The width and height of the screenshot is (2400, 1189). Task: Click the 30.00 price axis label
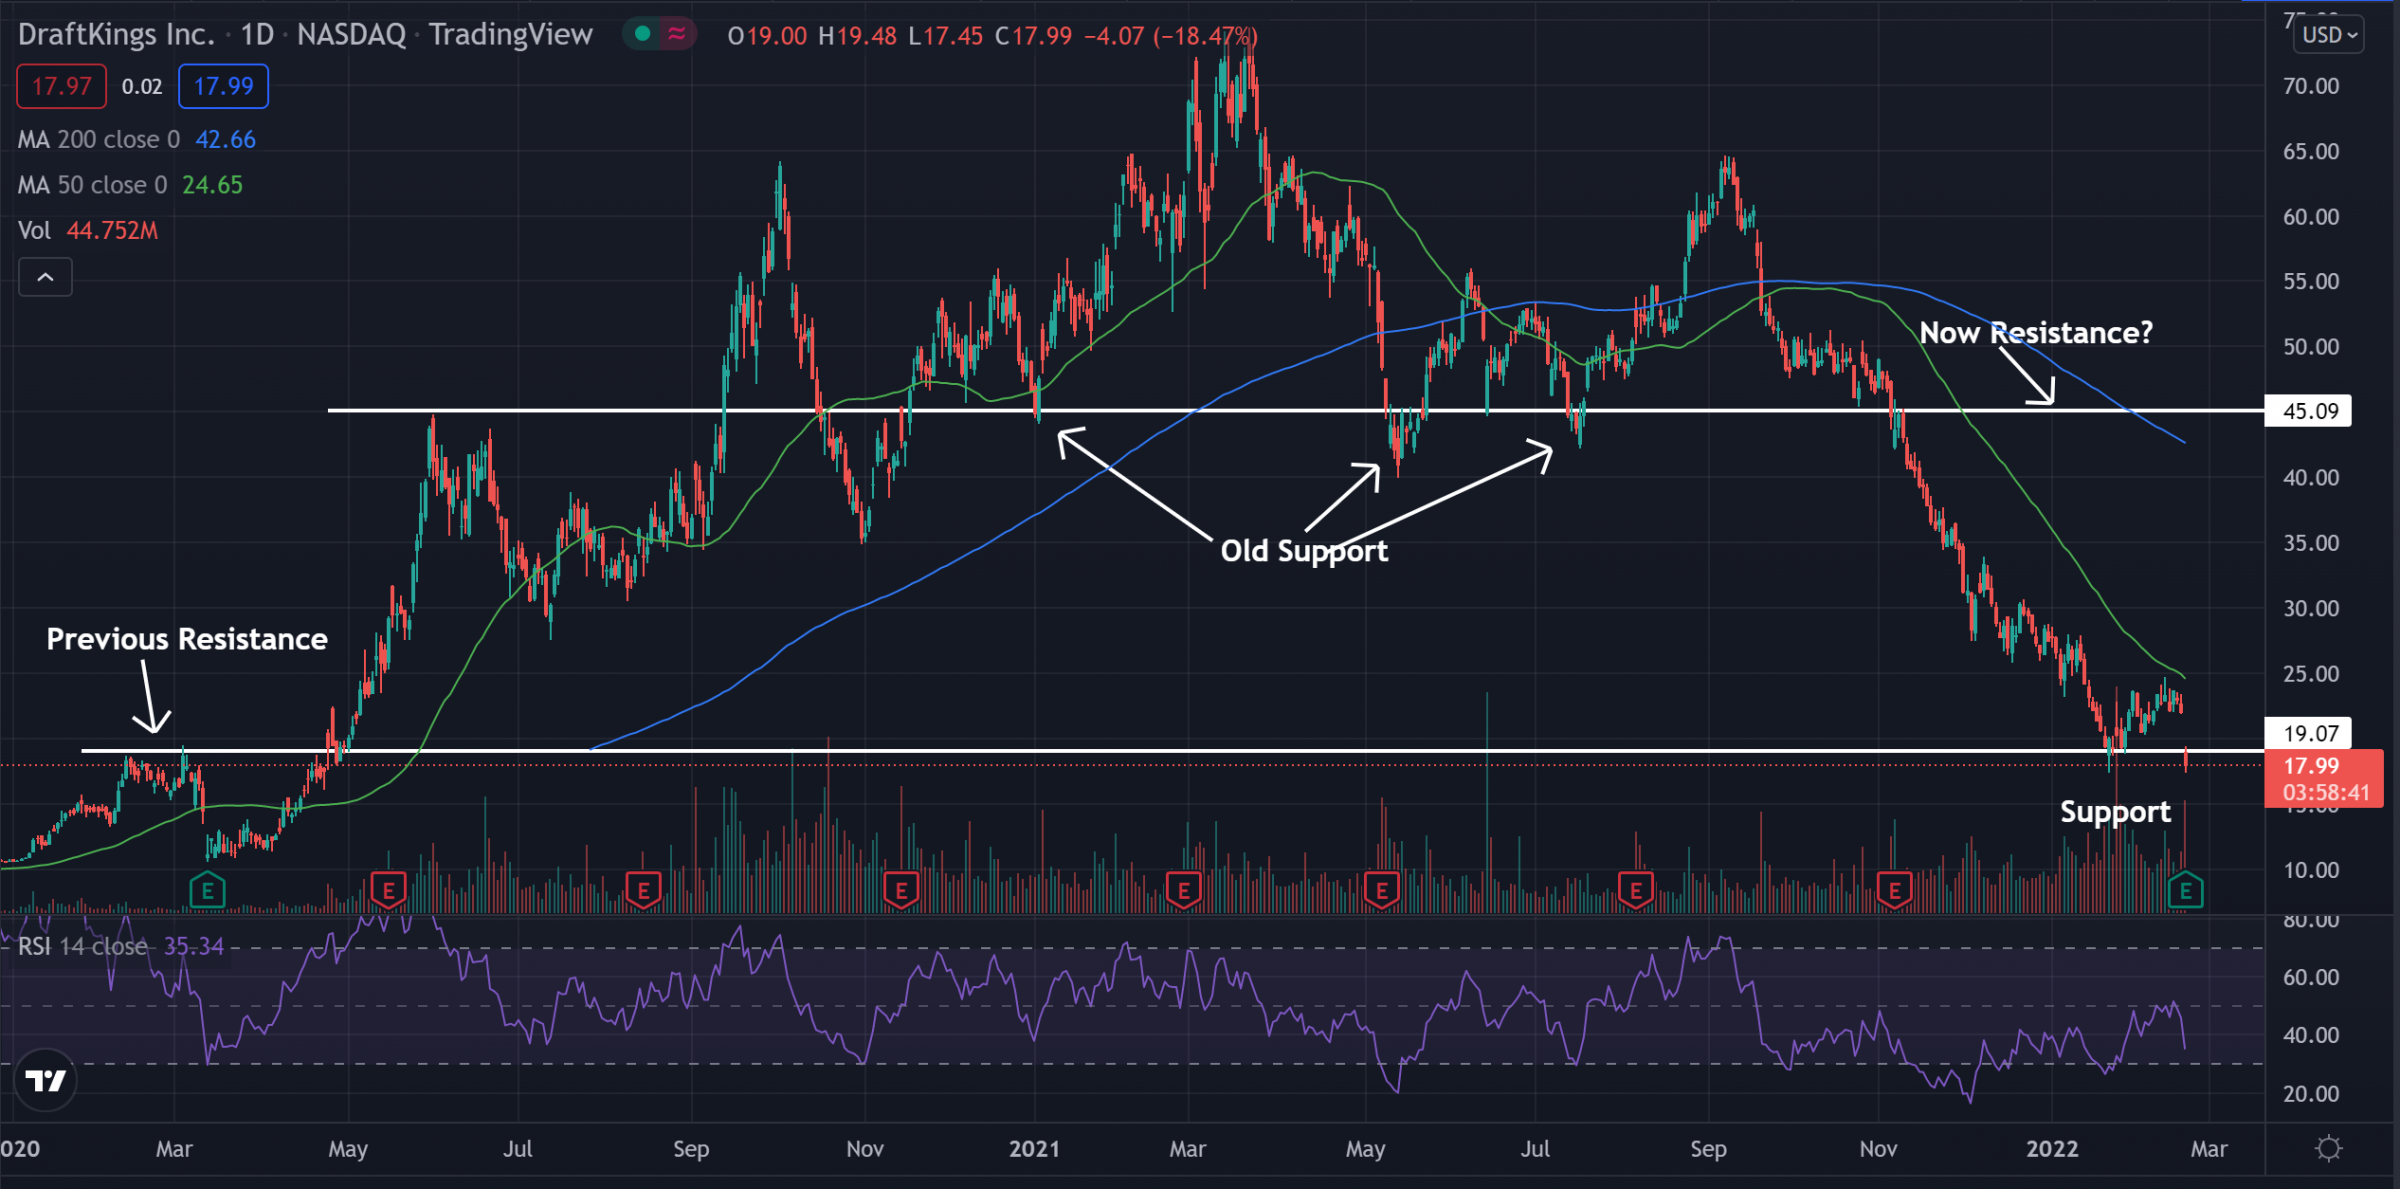(x=2311, y=608)
